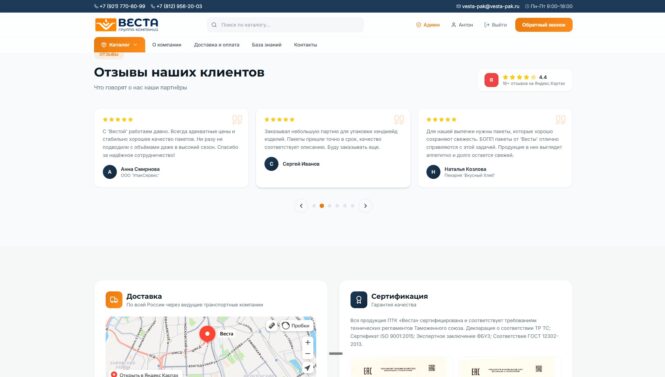Click the dark Сертификация badge icon
Viewport: 665px width, 377px height.
tap(358, 300)
